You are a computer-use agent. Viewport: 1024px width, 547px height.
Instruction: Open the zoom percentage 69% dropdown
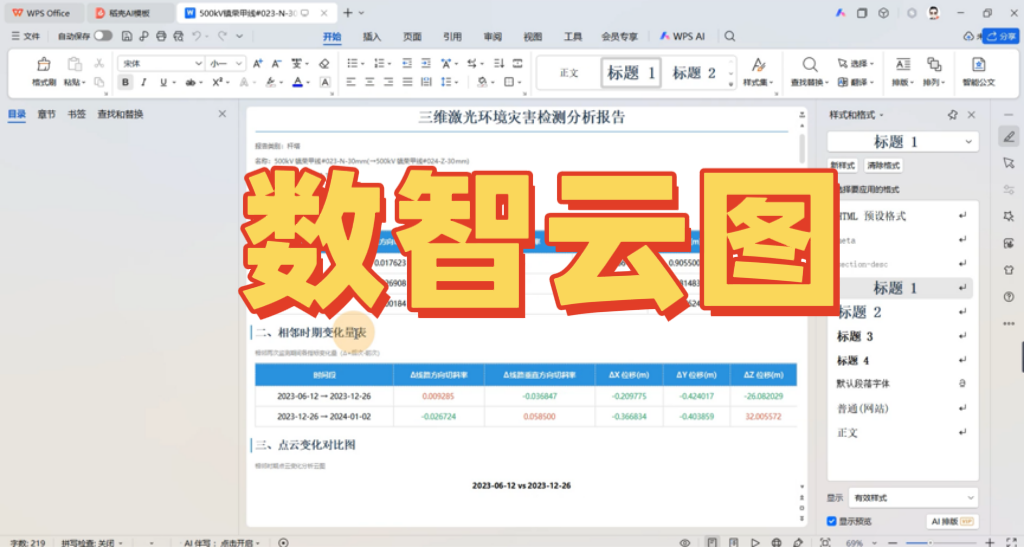(x=872, y=542)
